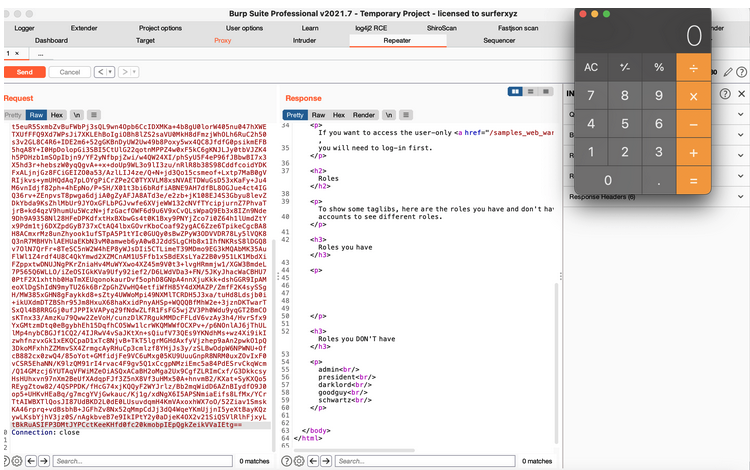Open the Extender tab

(x=84, y=28)
